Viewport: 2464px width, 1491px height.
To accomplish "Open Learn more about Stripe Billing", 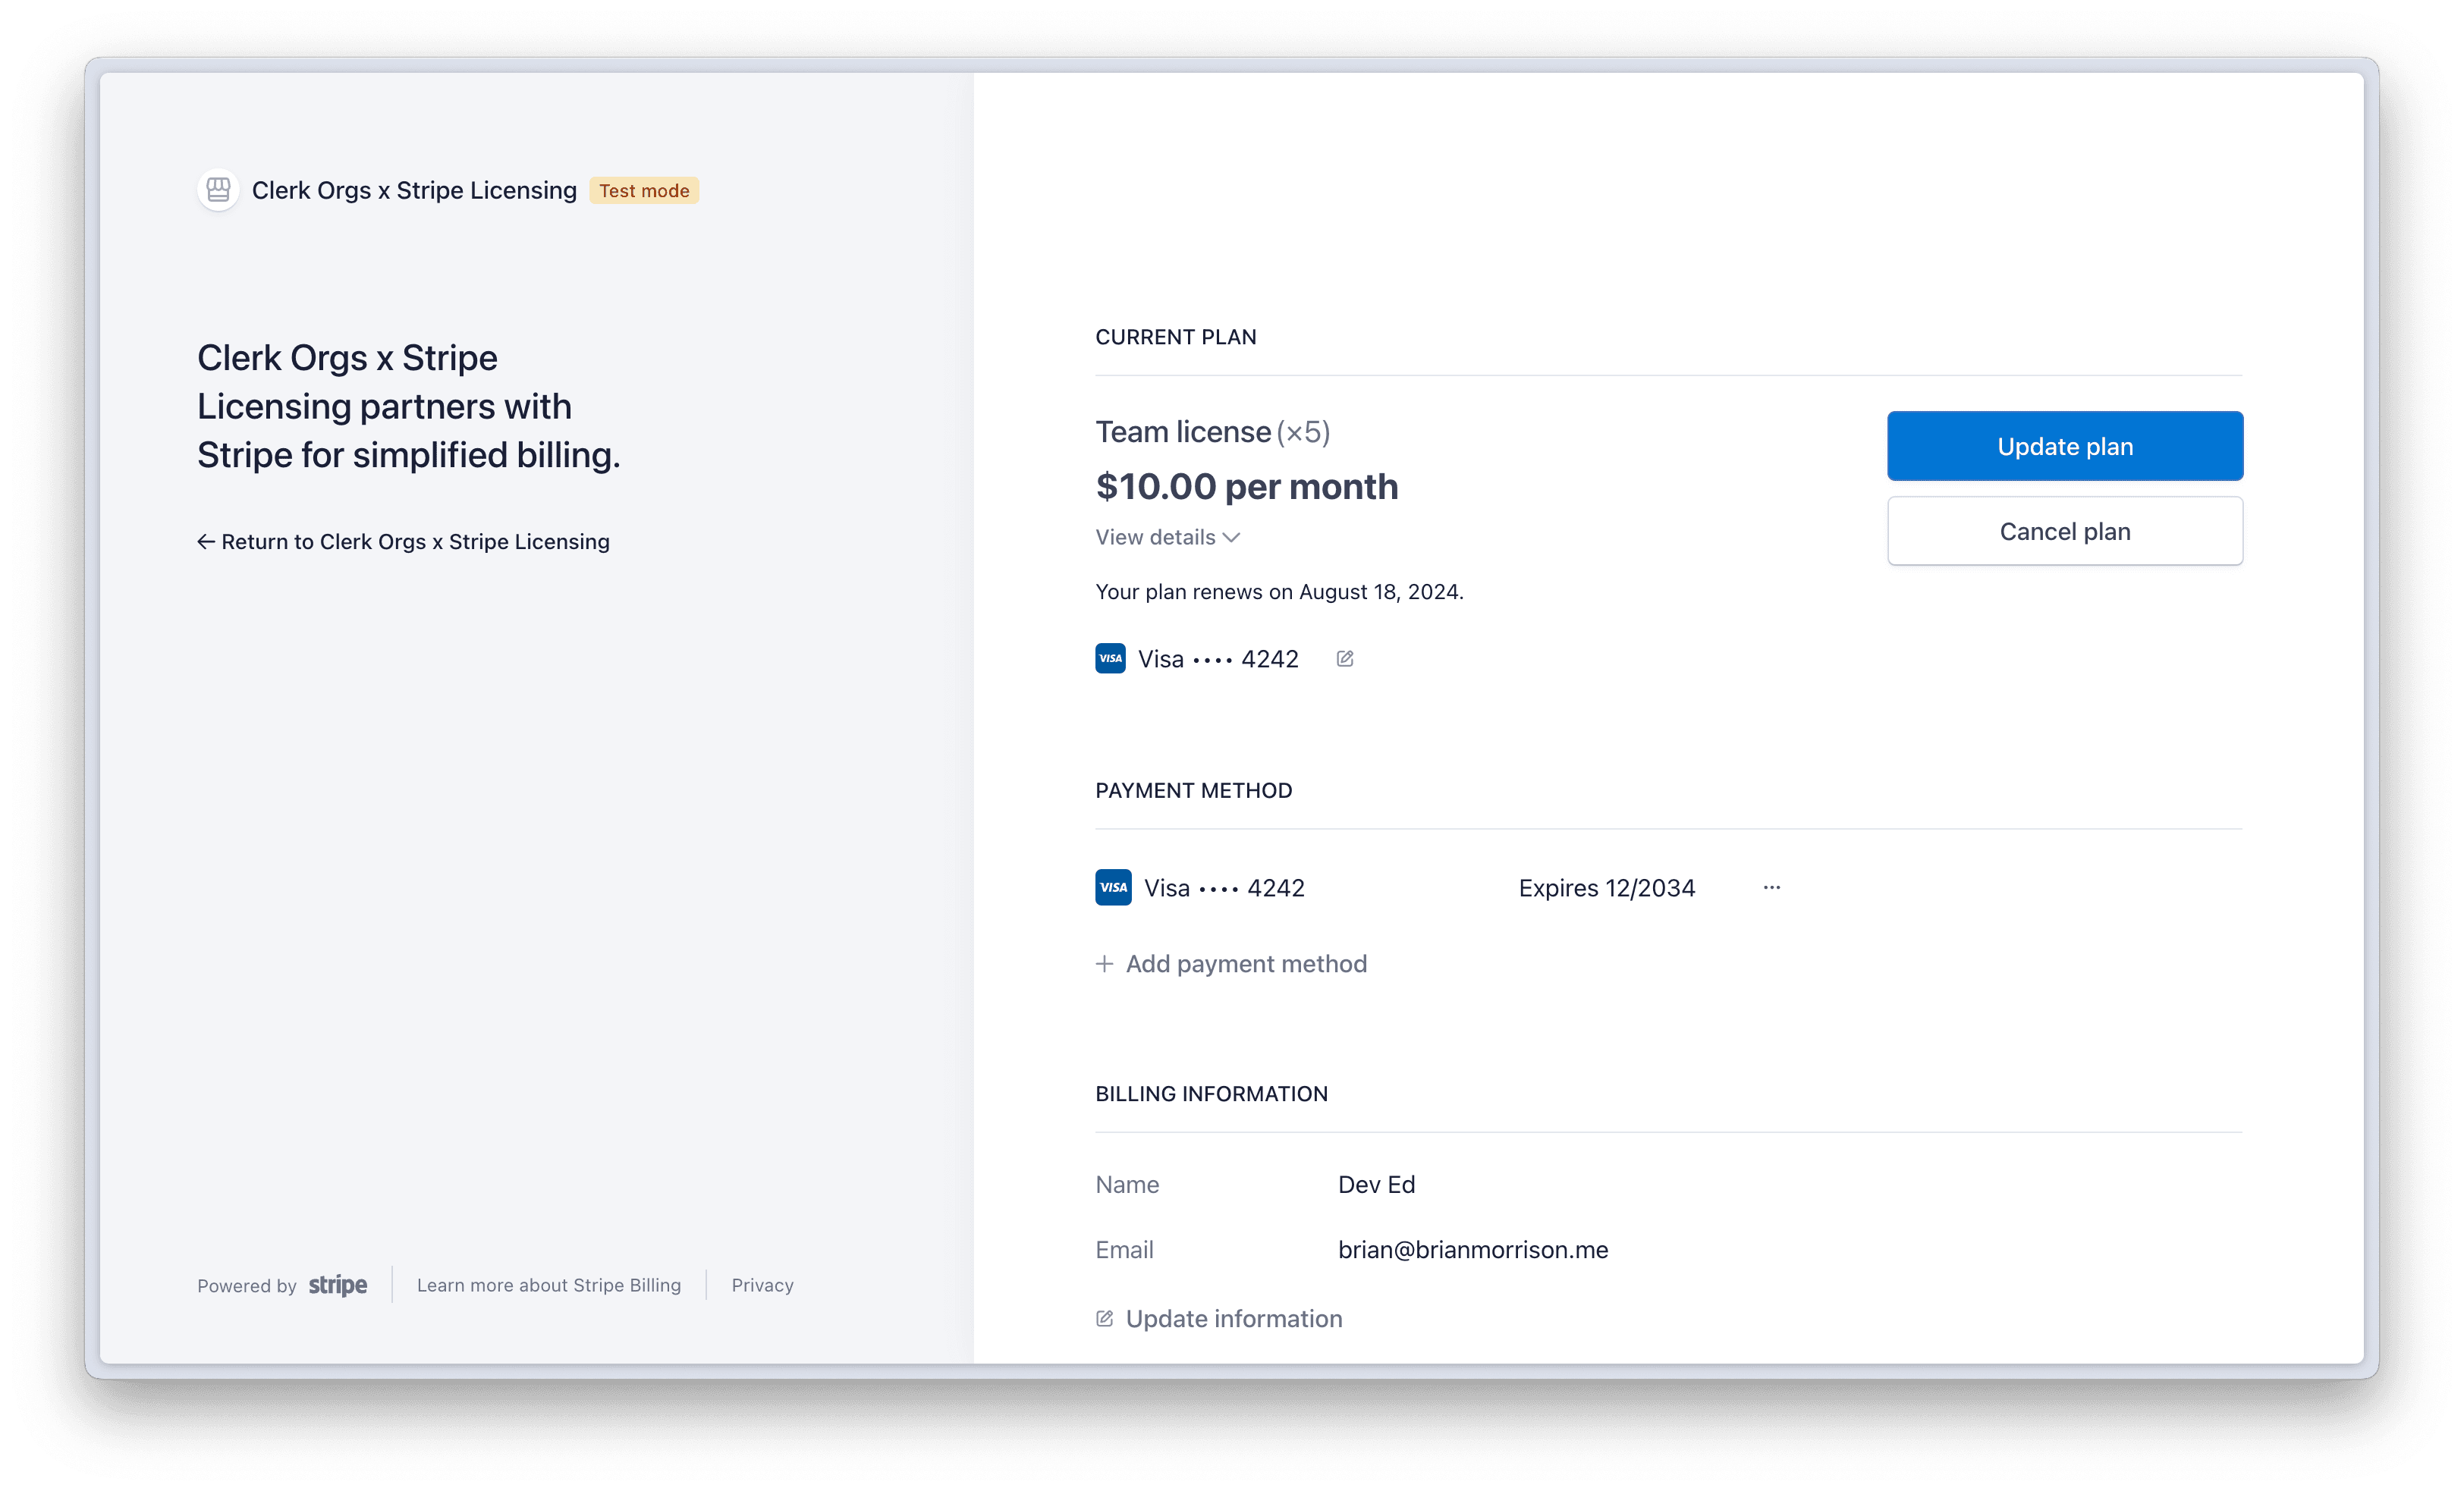I will [549, 1286].
